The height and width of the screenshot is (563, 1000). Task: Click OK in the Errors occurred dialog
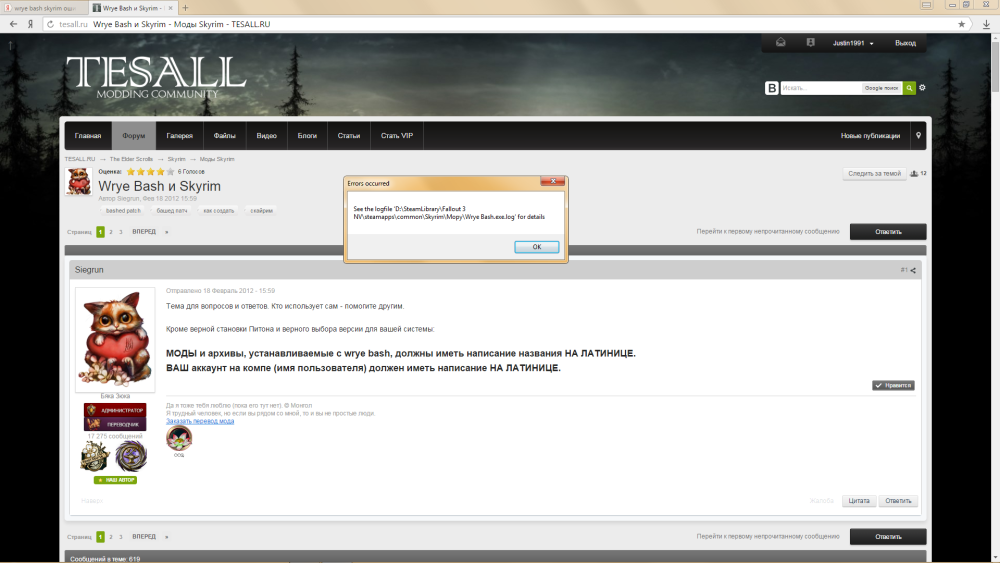coord(536,247)
